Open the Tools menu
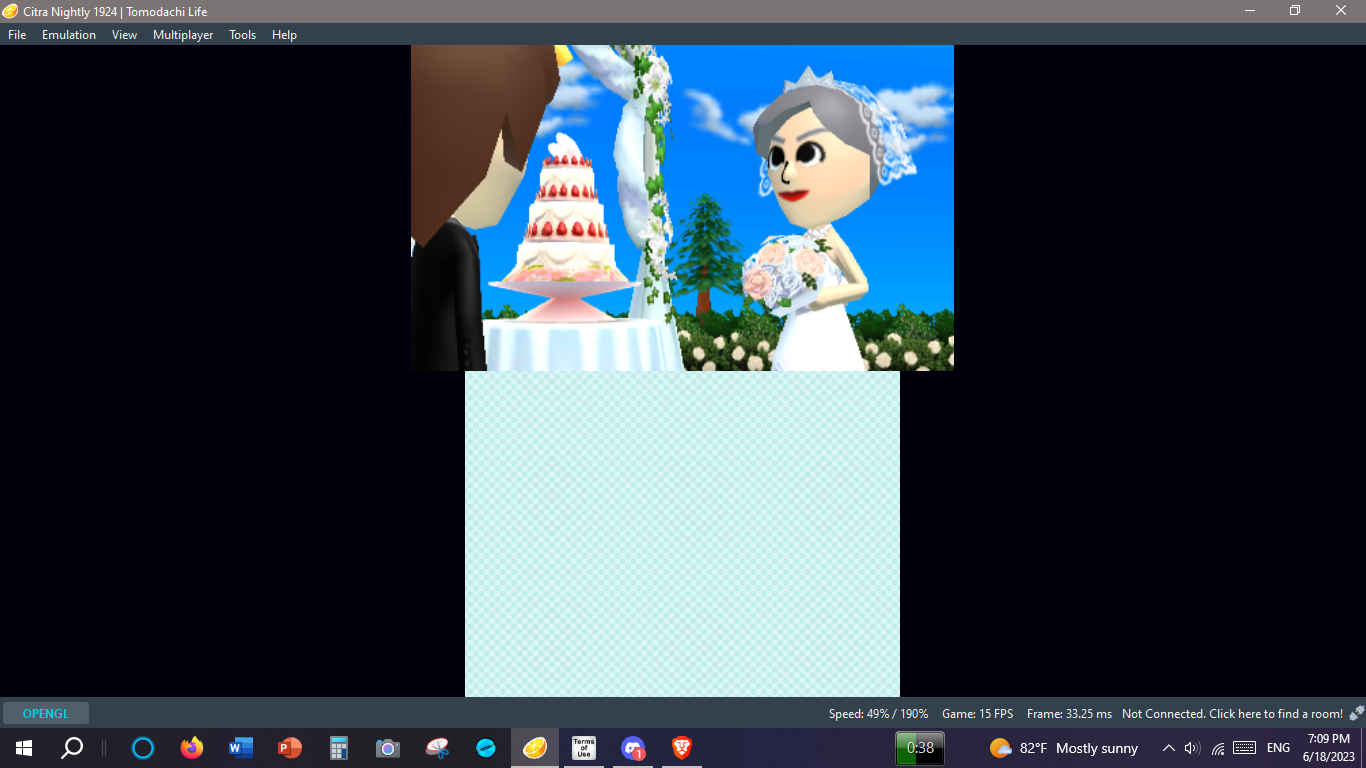1366x768 pixels. coord(242,35)
